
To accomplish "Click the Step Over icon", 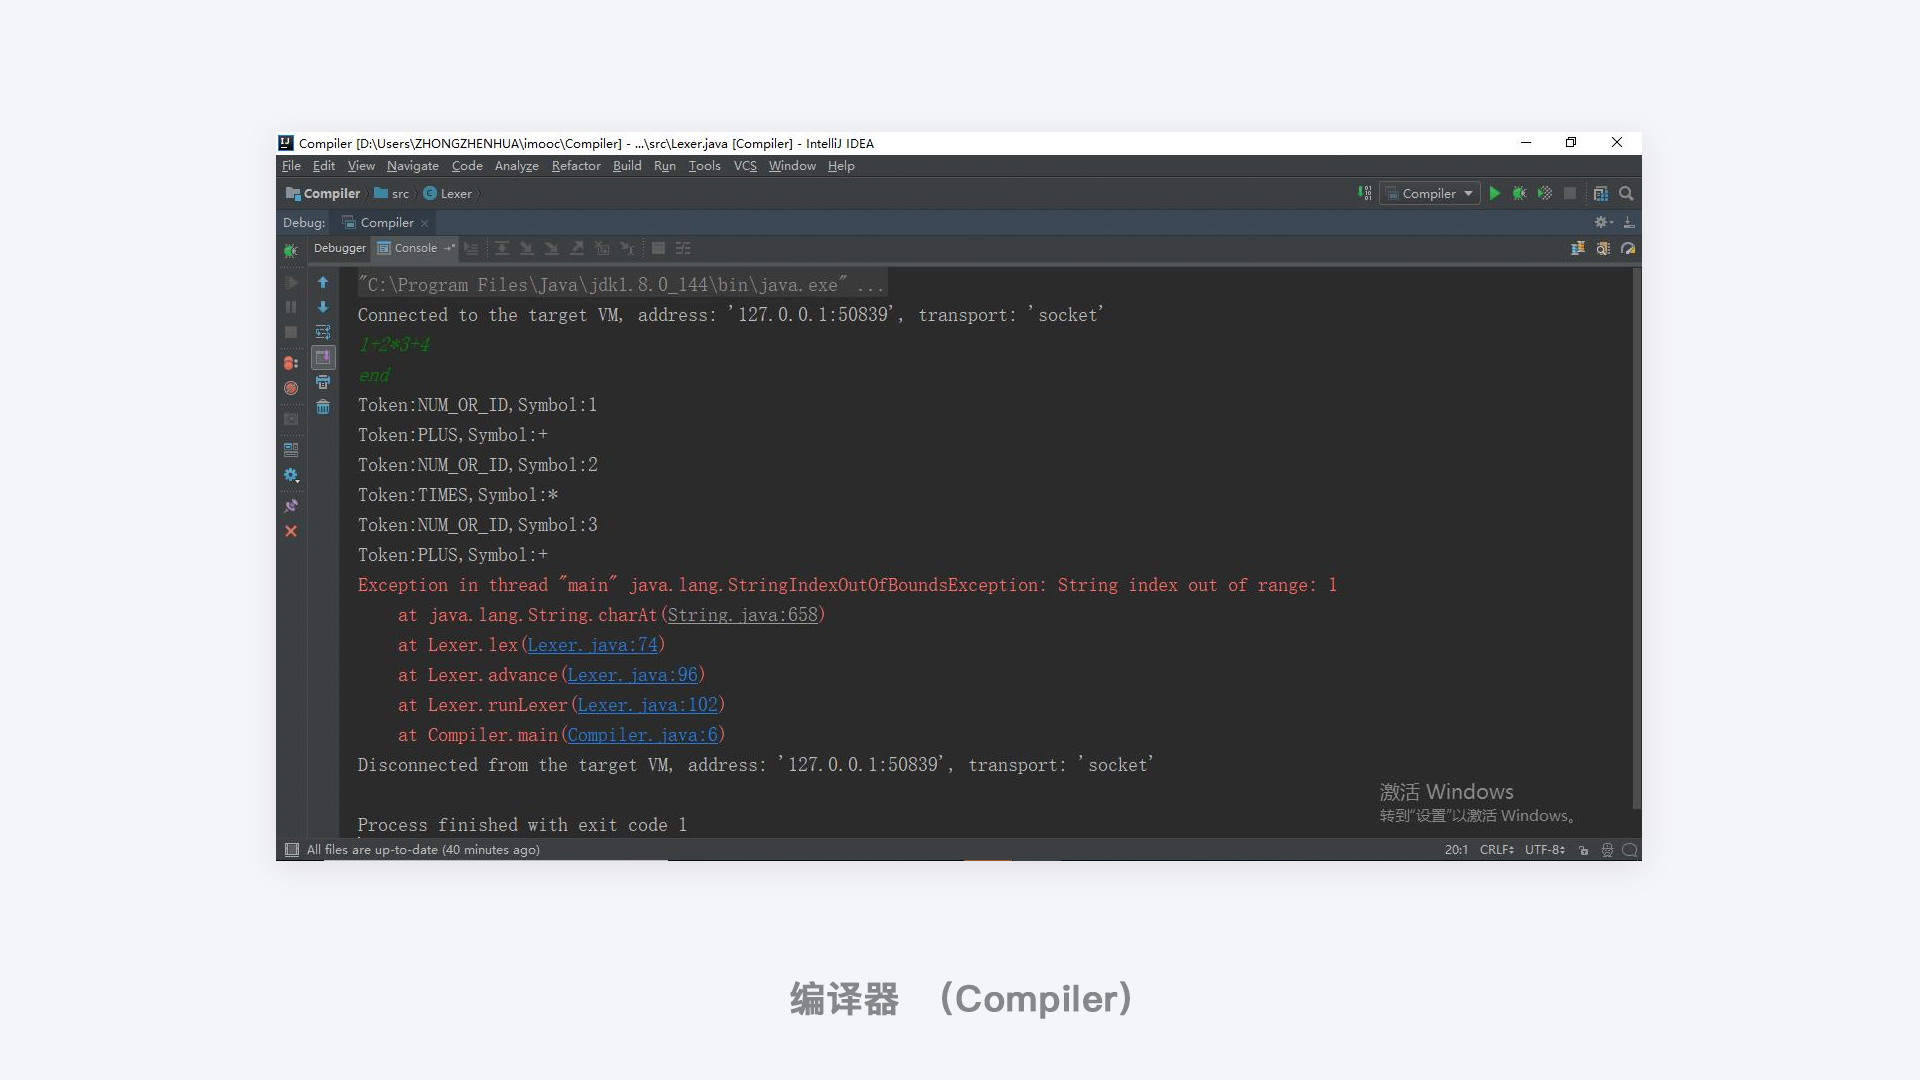I will [x=502, y=248].
